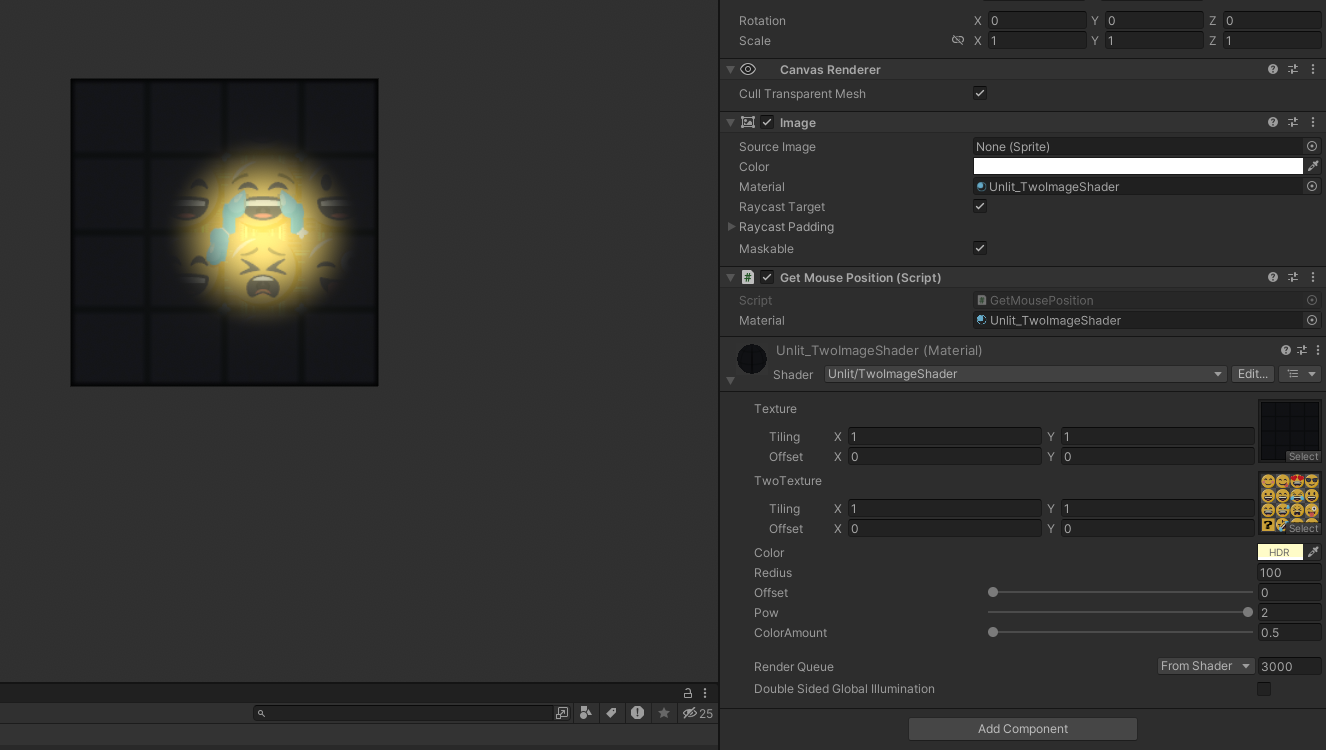1326x750 pixels.
Task: Open Project panel three-dot options menu
Action: coord(705,693)
